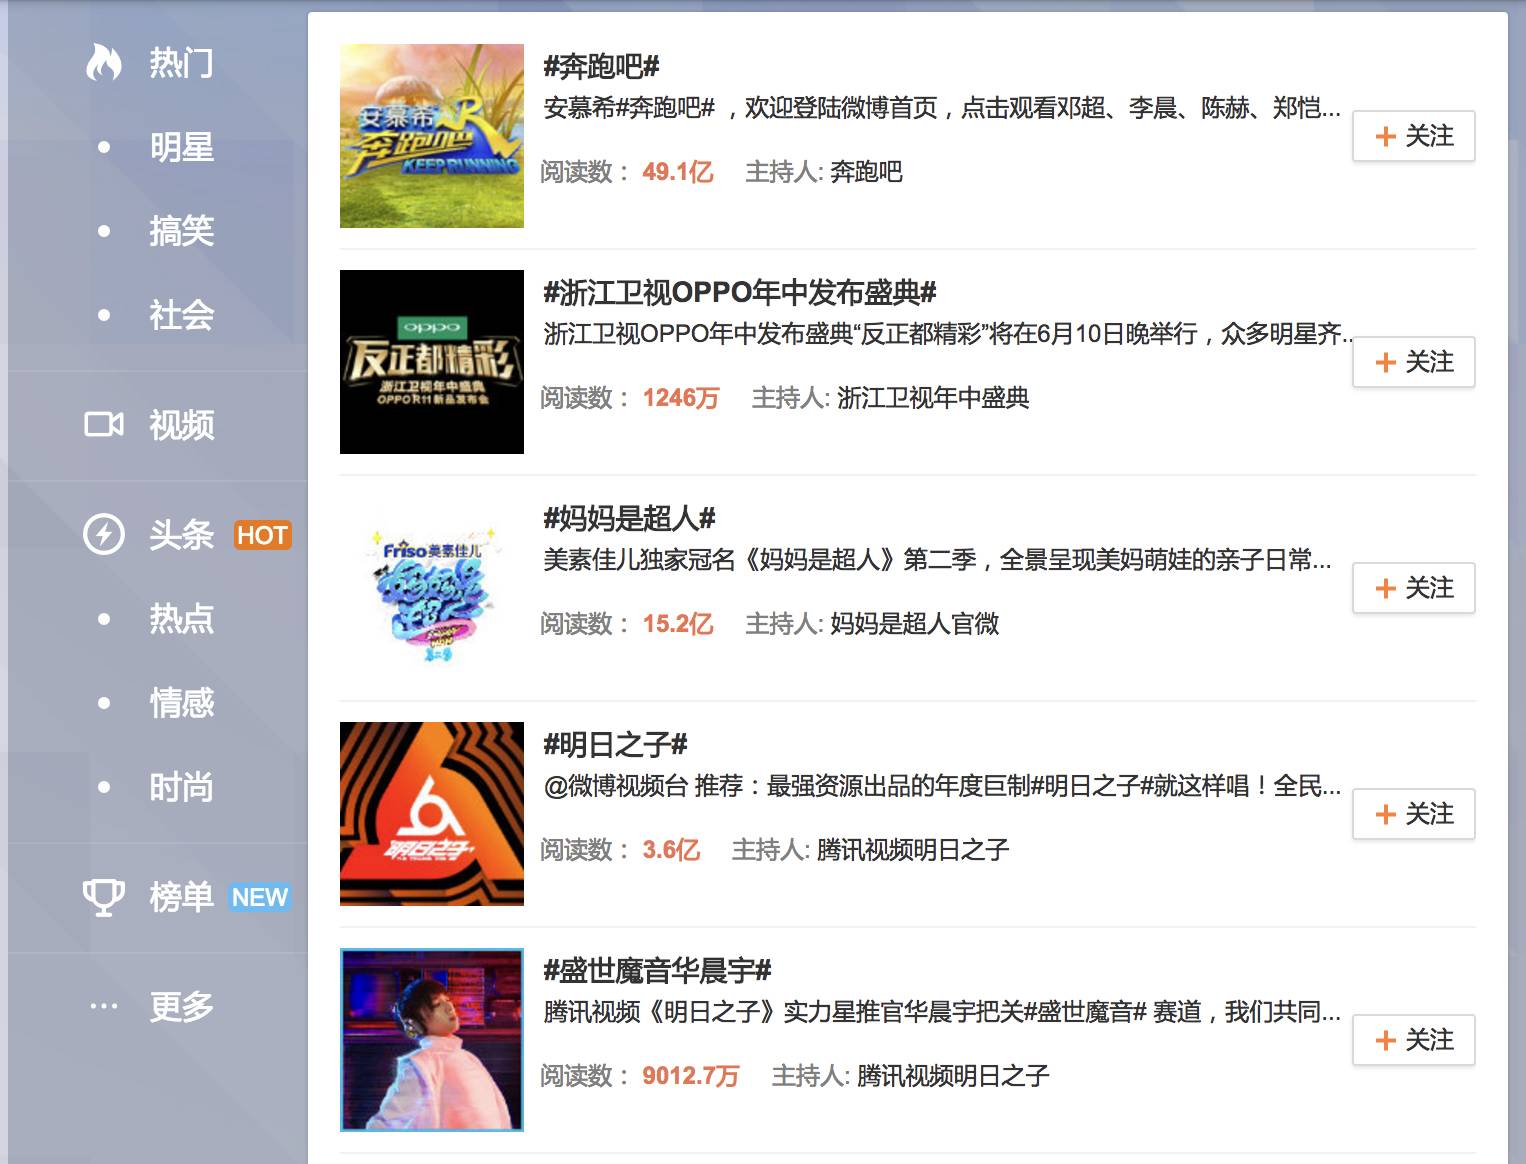Select the 社会 category
The width and height of the screenshot is (1526, 1164).
click(x=181, y=315)
